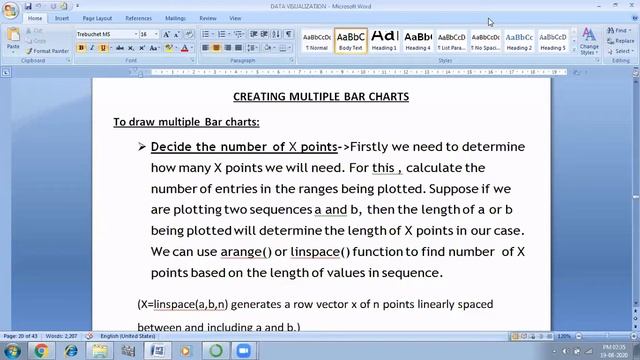Open the round Office button menu
The width and height of the screenshot is (640, 360).
10,10
